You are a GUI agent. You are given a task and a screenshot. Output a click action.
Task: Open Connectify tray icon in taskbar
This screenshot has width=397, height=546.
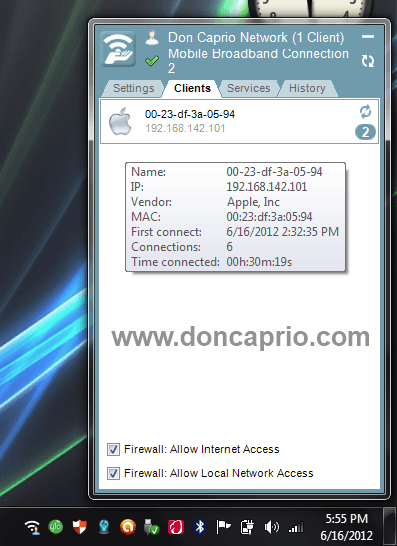pos(32,527)
